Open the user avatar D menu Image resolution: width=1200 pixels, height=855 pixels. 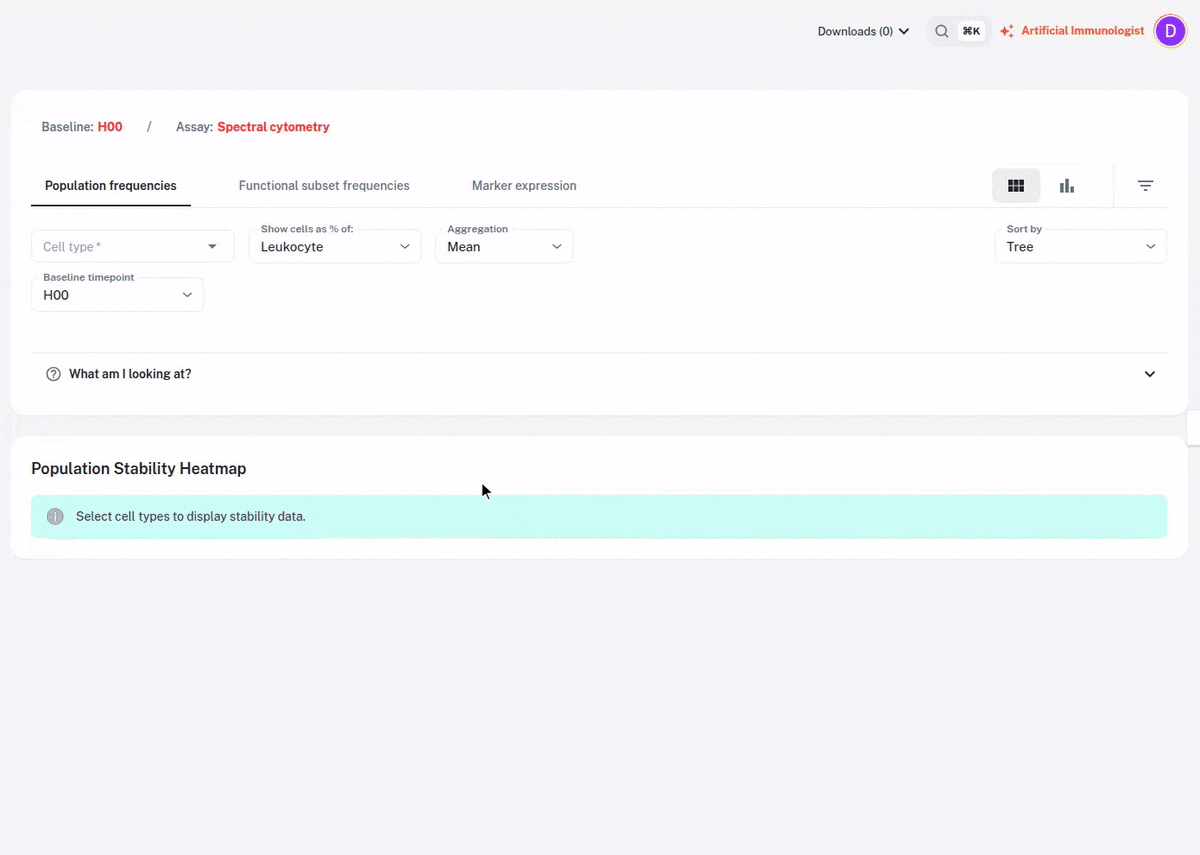point(1170,31)
